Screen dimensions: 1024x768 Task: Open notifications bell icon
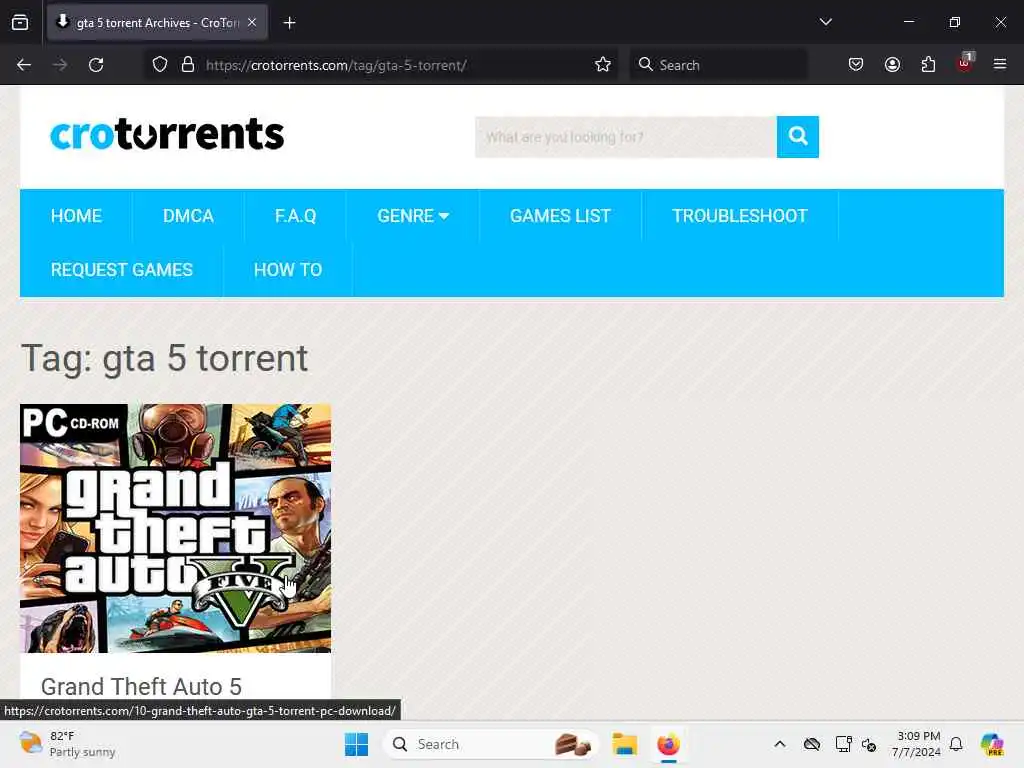956,744
